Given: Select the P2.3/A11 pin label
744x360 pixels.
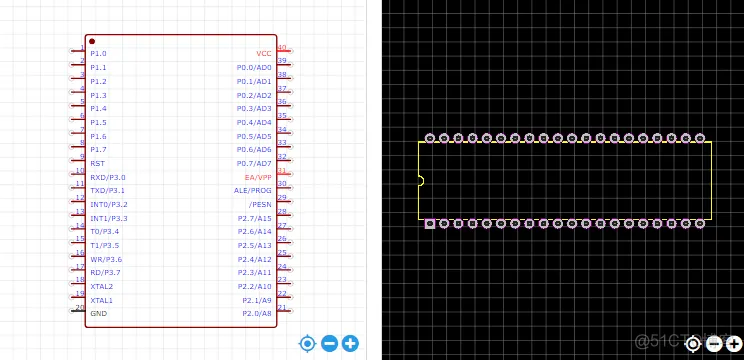Looking at the screenshot, I should tap(255, 273).
